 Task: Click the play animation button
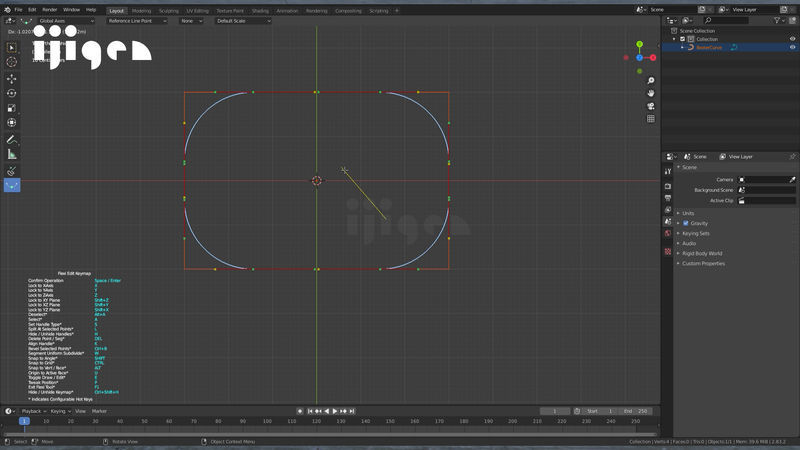tap(335, 411)
